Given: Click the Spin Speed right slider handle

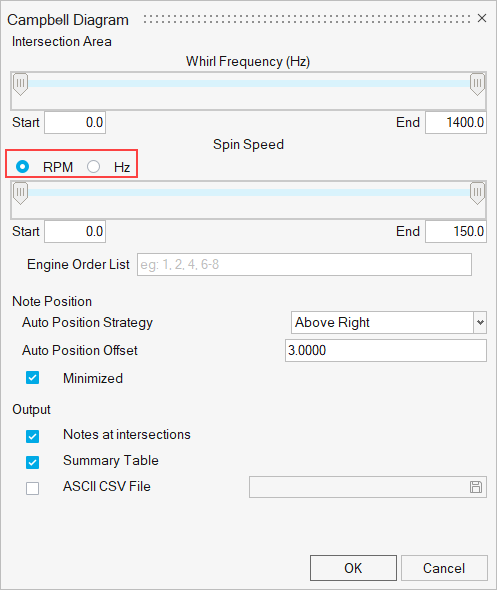Looking at the screenshot, I should 477,193.
